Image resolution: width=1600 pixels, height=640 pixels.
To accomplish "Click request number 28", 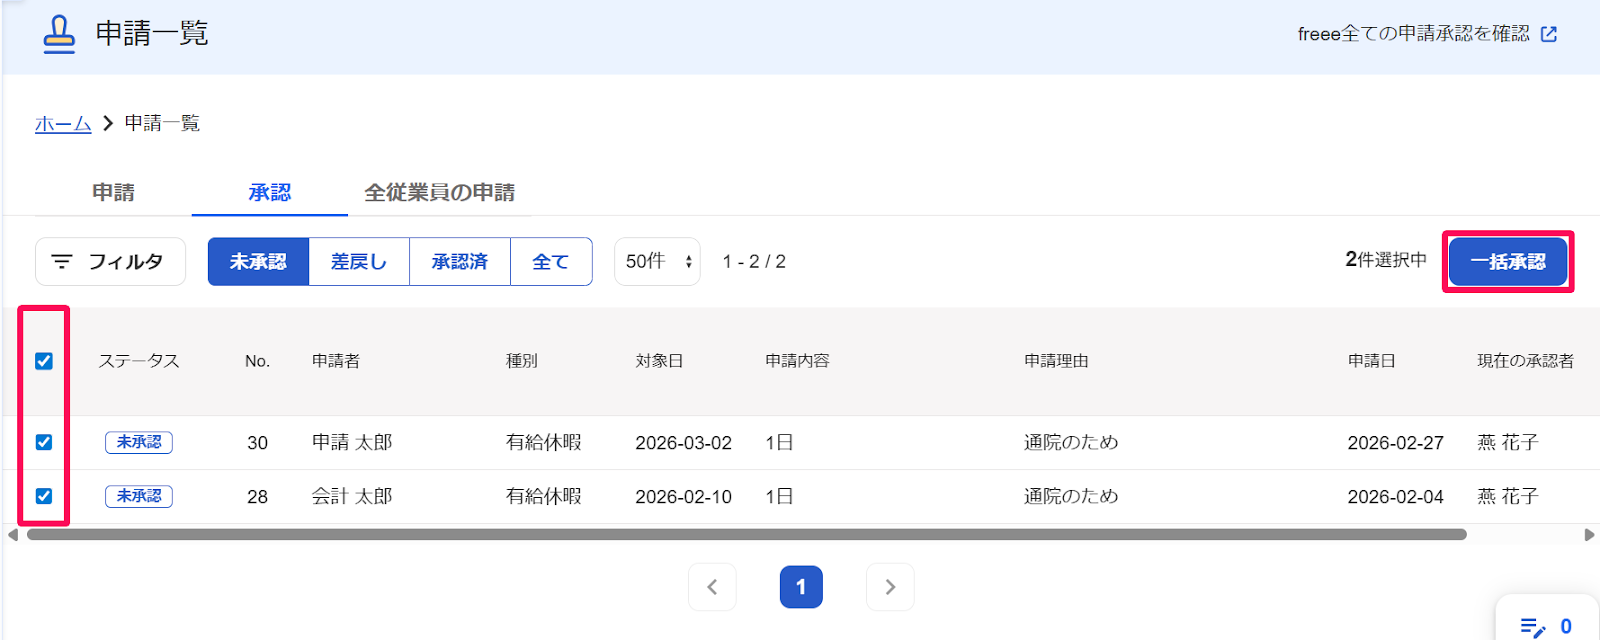I will (x=258, y=496).
